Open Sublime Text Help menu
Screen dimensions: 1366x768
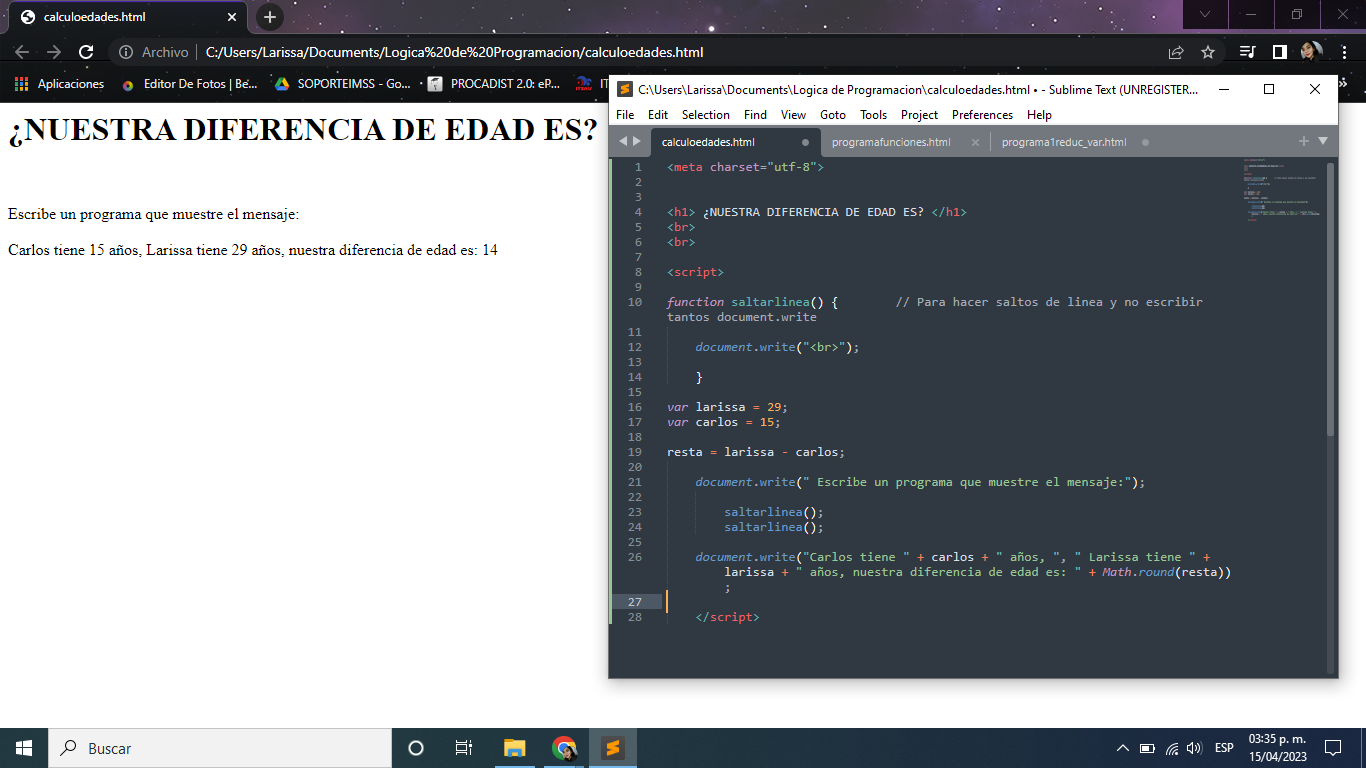(1039, 115)
